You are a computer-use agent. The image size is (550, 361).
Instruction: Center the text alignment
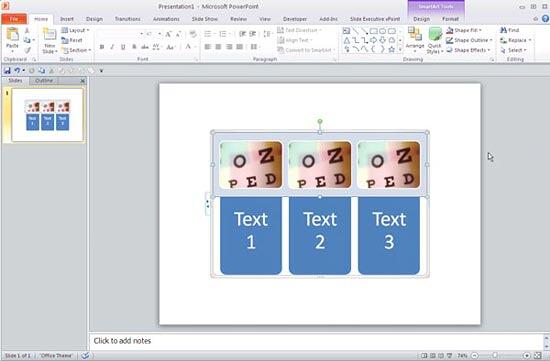(x=218, y=47)
